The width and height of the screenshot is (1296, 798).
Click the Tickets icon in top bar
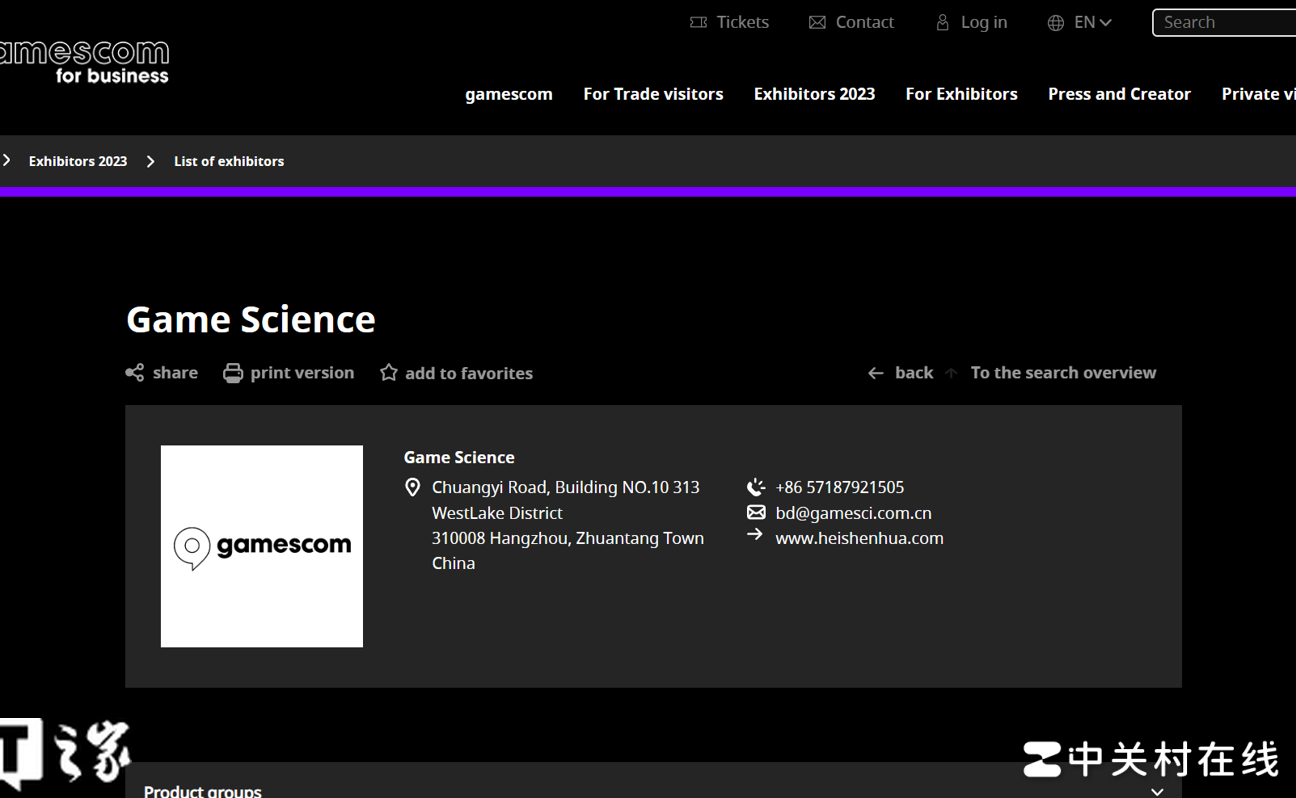[698, 22]
